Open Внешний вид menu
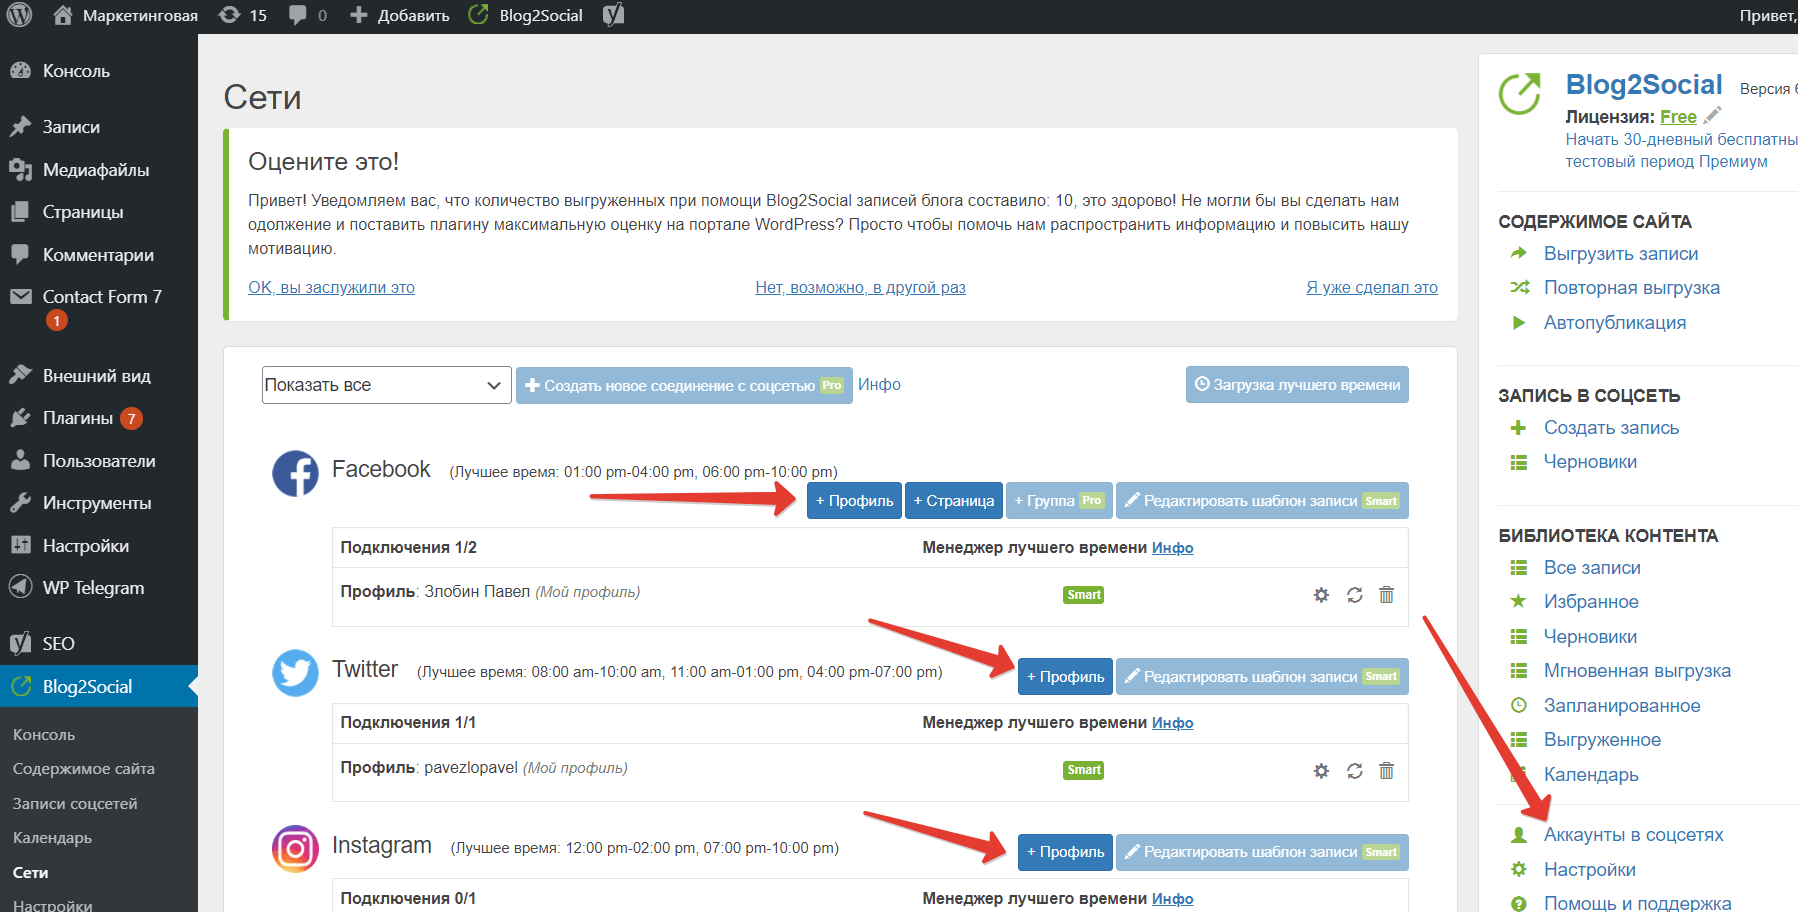The width and height of the screenshot is (1798, 912). pyautogui.click(x=99, y=376)
